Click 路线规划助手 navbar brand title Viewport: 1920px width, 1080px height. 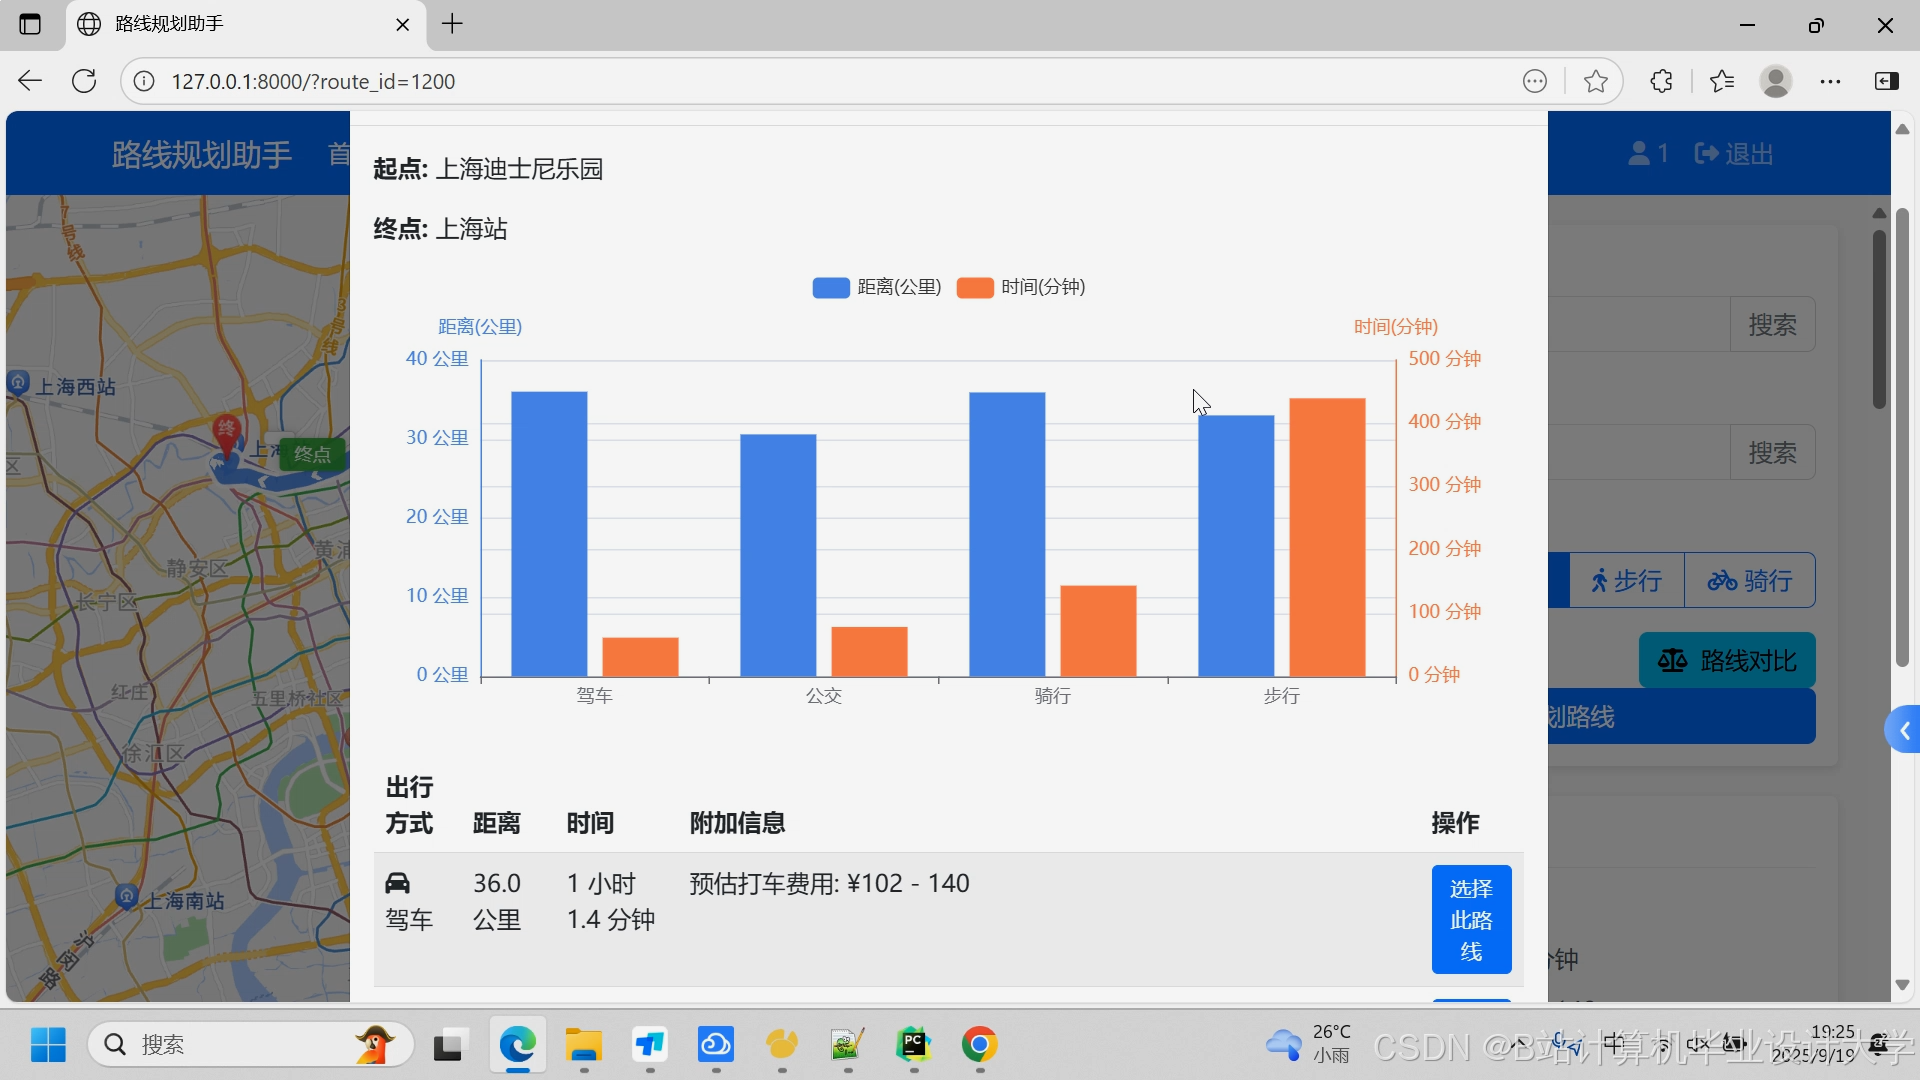[x=201, y=154]
